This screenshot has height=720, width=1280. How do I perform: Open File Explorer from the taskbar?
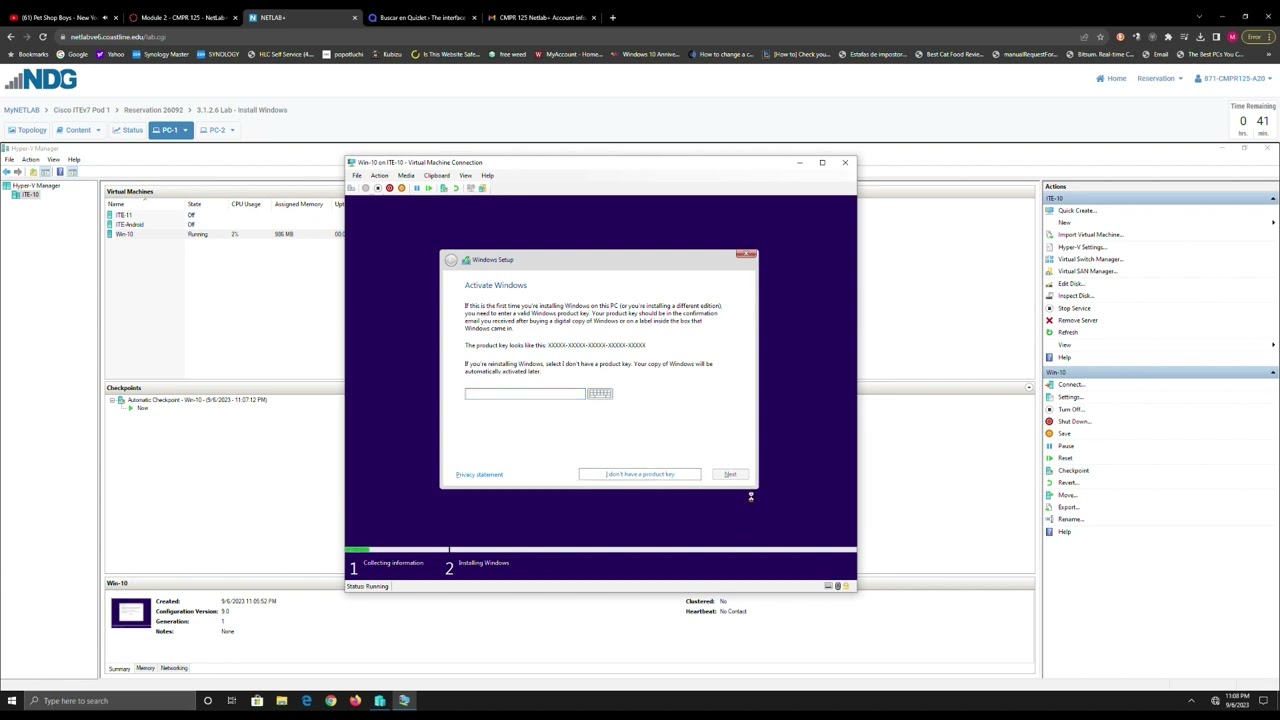pos(282,700)
